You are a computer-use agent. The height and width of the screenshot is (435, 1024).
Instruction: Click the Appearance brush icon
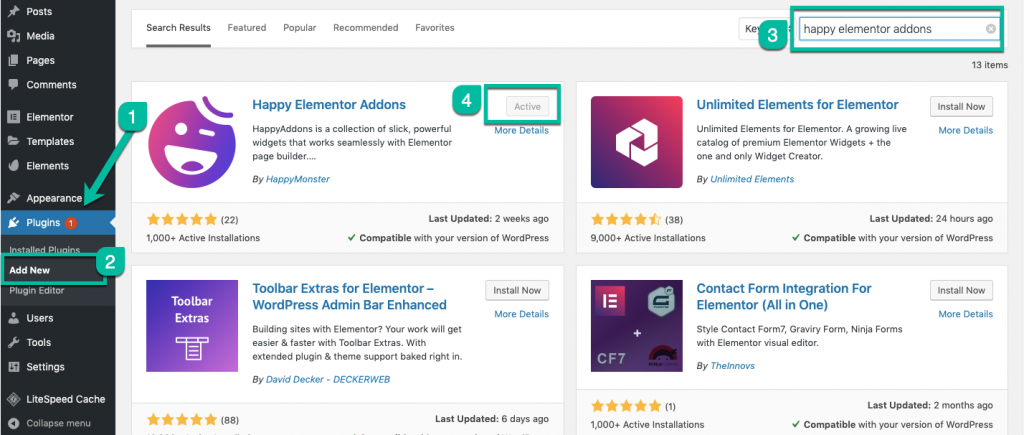[x=13, y=198]
